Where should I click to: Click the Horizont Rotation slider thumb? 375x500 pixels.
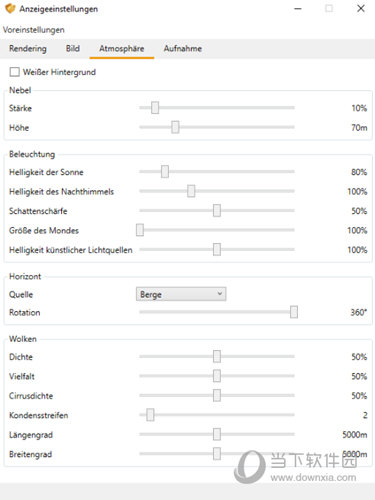coord(294,312)
